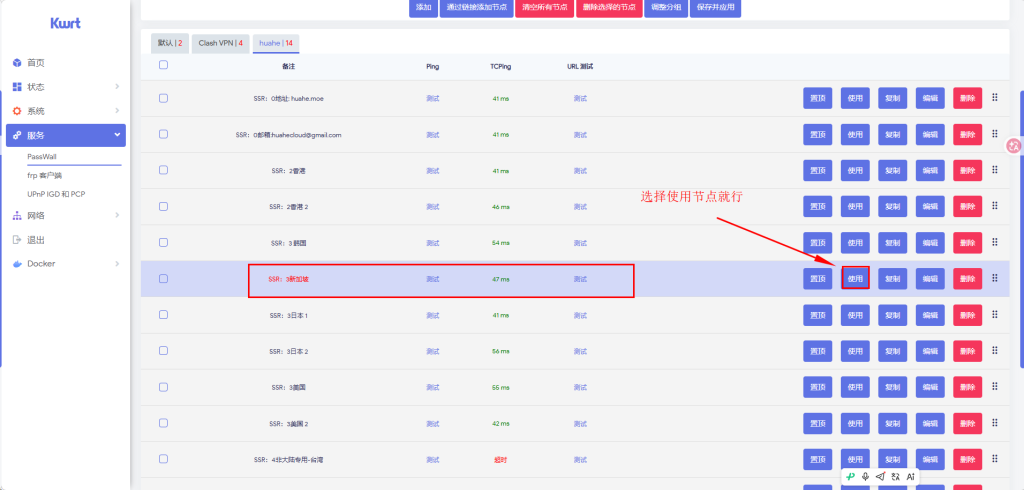
Task: Tick the checkbox of the 3新加坡 node
Action: click(163, 278)
